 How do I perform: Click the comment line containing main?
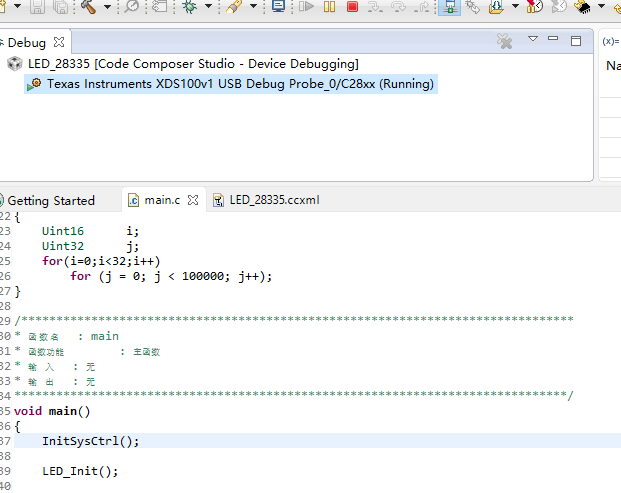click(x=67, y=336)
